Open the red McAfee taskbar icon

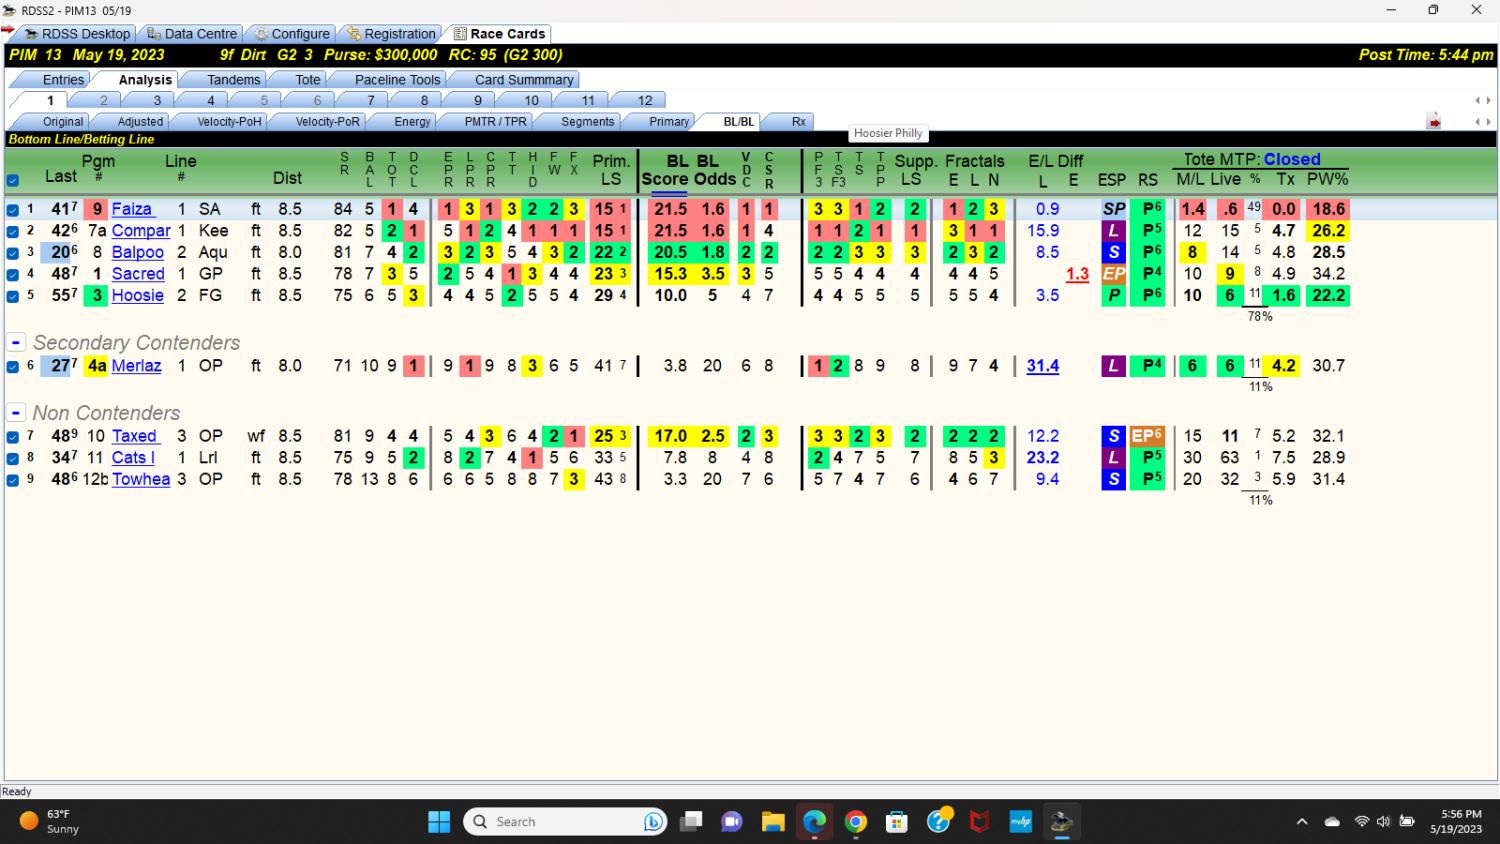(x=979, y=822)
